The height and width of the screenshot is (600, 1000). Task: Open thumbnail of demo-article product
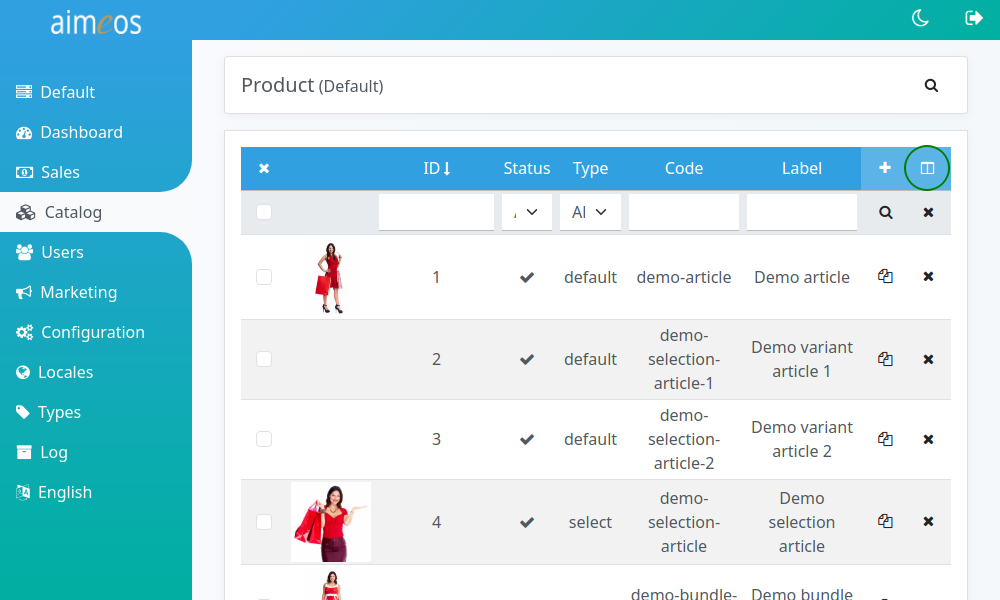coord(330,277)
